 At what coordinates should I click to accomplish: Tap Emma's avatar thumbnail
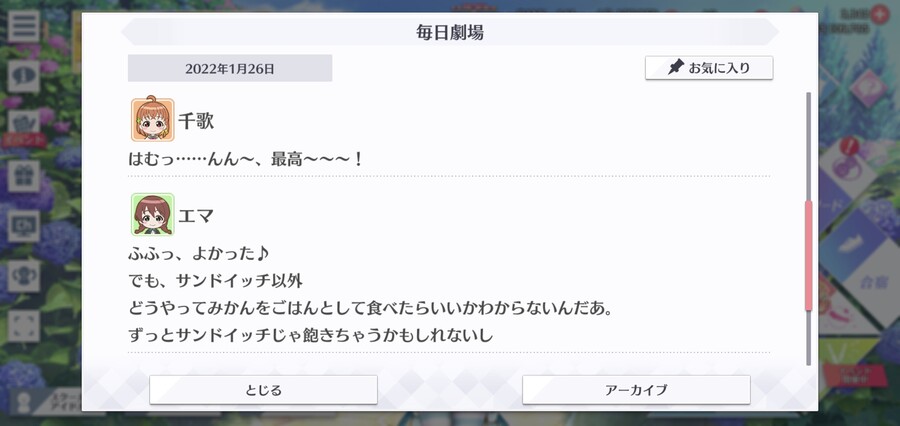(152, 214)
